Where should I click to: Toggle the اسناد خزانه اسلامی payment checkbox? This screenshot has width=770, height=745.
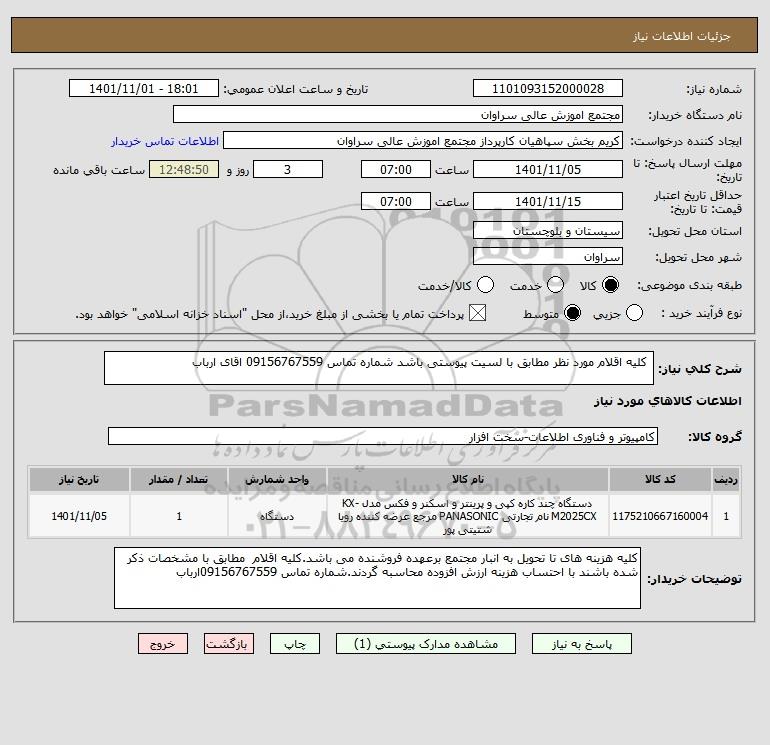point(477,313)
